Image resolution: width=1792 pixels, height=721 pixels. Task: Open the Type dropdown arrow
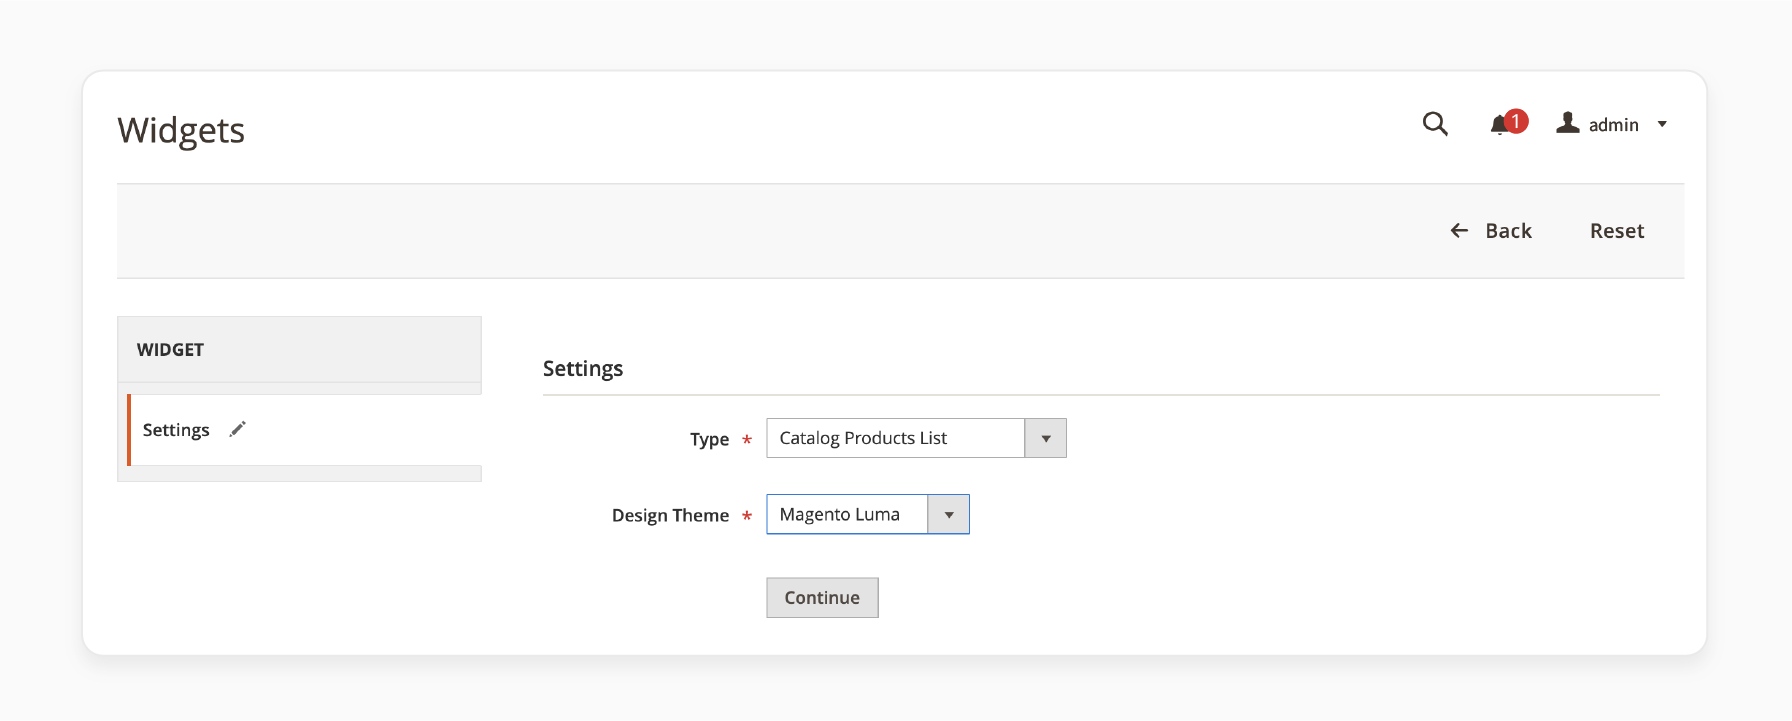pyautogui.click(x=1046, y=438)
